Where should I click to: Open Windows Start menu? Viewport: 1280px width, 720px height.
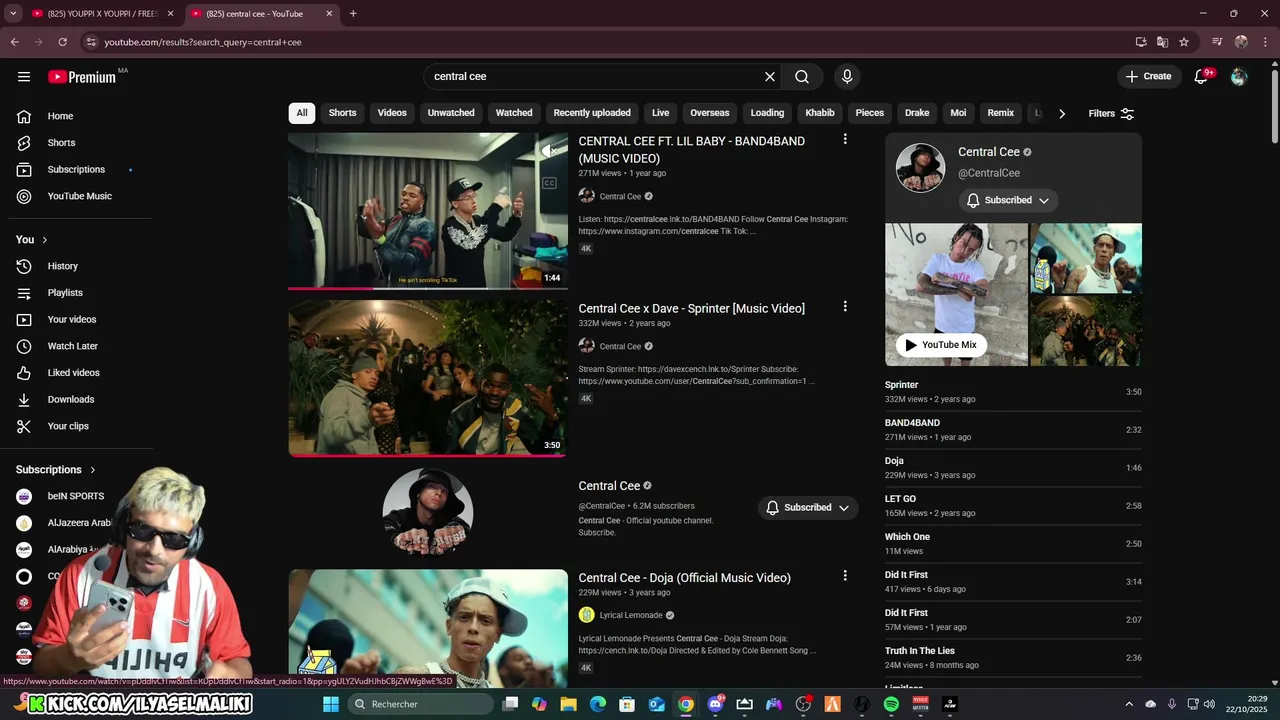click(x=331, y=704)
